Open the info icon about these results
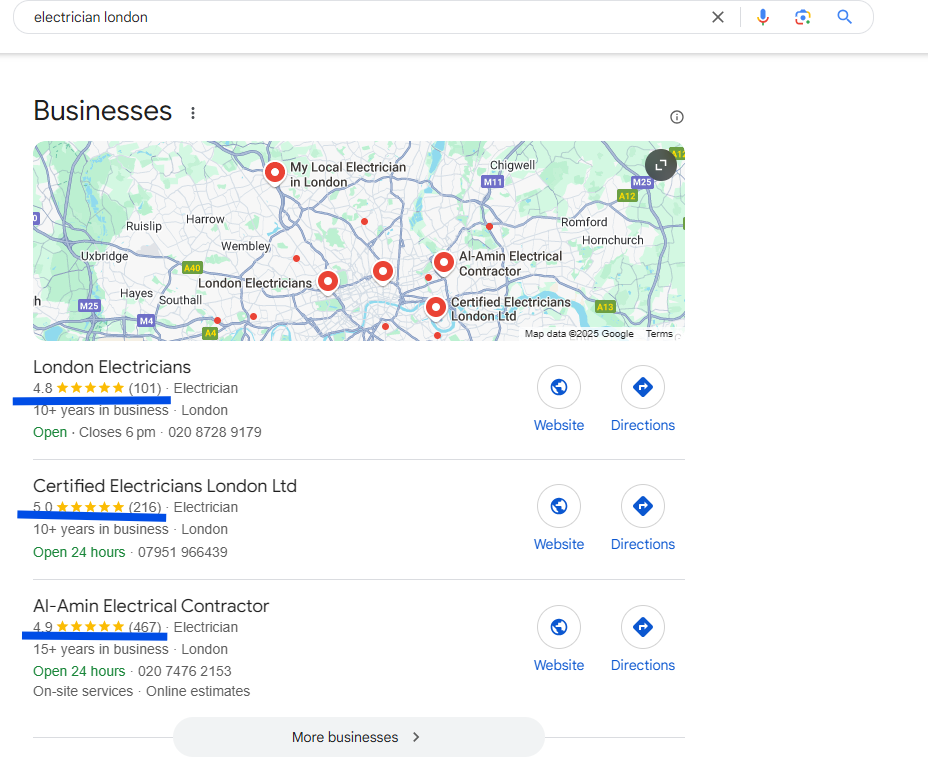Image resolution: width=928 pixels, height=766 pixels. [676, 117]
